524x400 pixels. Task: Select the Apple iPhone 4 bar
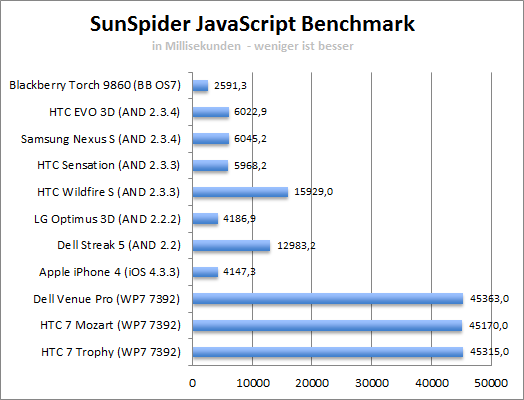pos(205,272)
